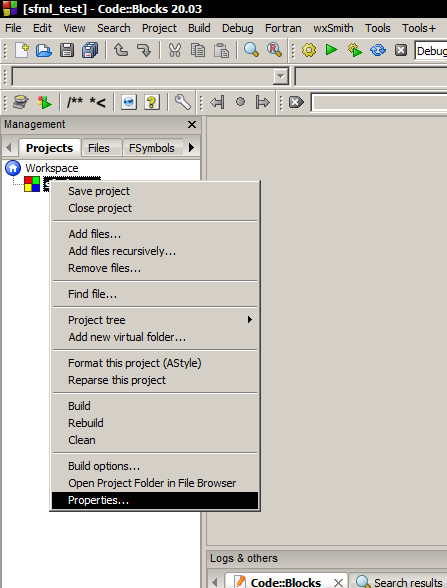The image size is (447, 588).
Task: Go to previous Logs tabs with left arrow
Action: coord(214,582)
